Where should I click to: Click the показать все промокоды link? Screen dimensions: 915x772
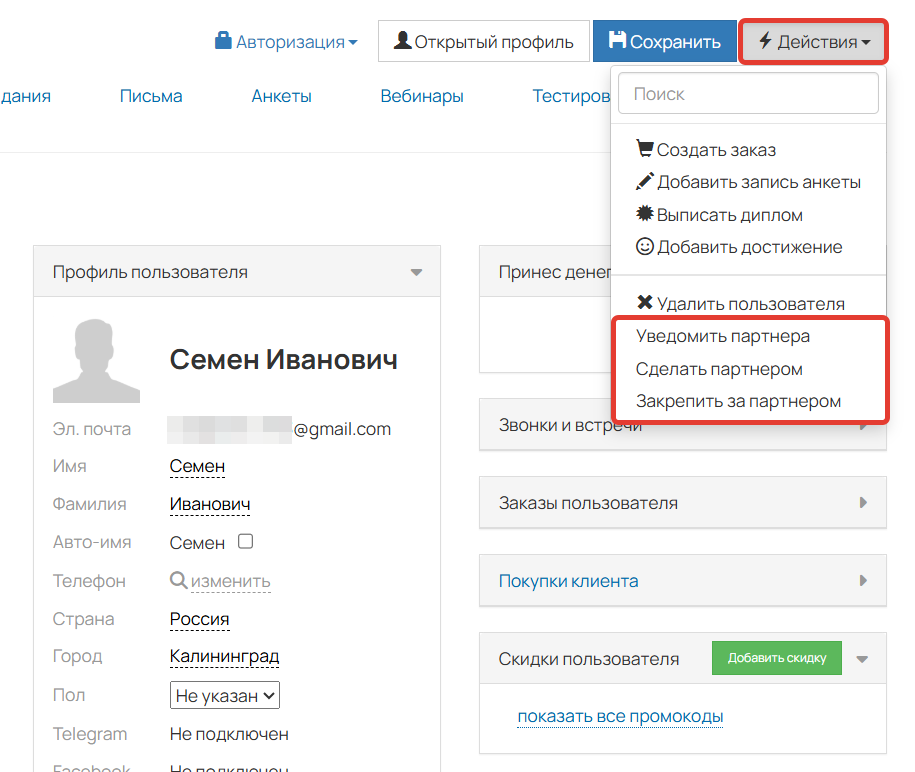[620, 716]
